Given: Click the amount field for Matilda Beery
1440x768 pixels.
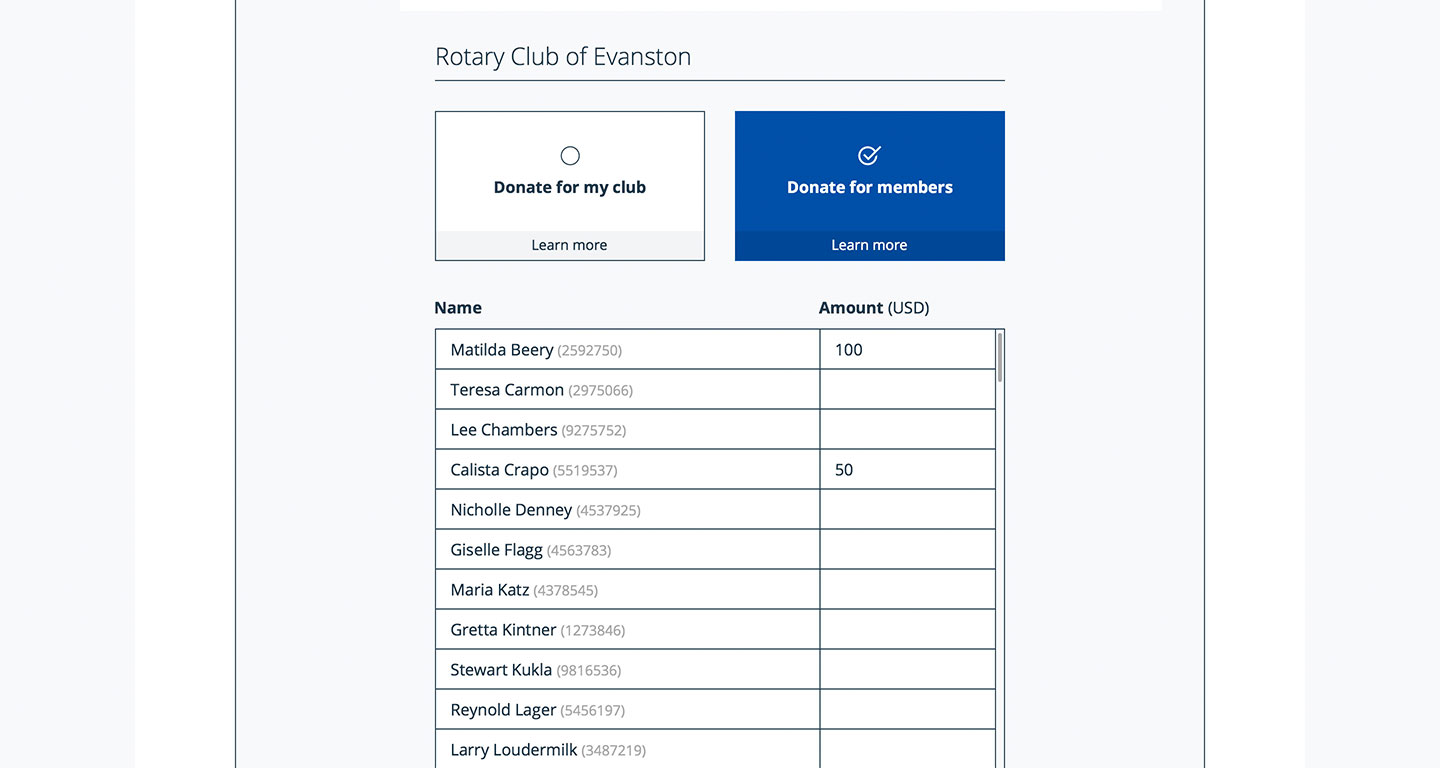Looking at the screenshot, I should click(906, 349).
